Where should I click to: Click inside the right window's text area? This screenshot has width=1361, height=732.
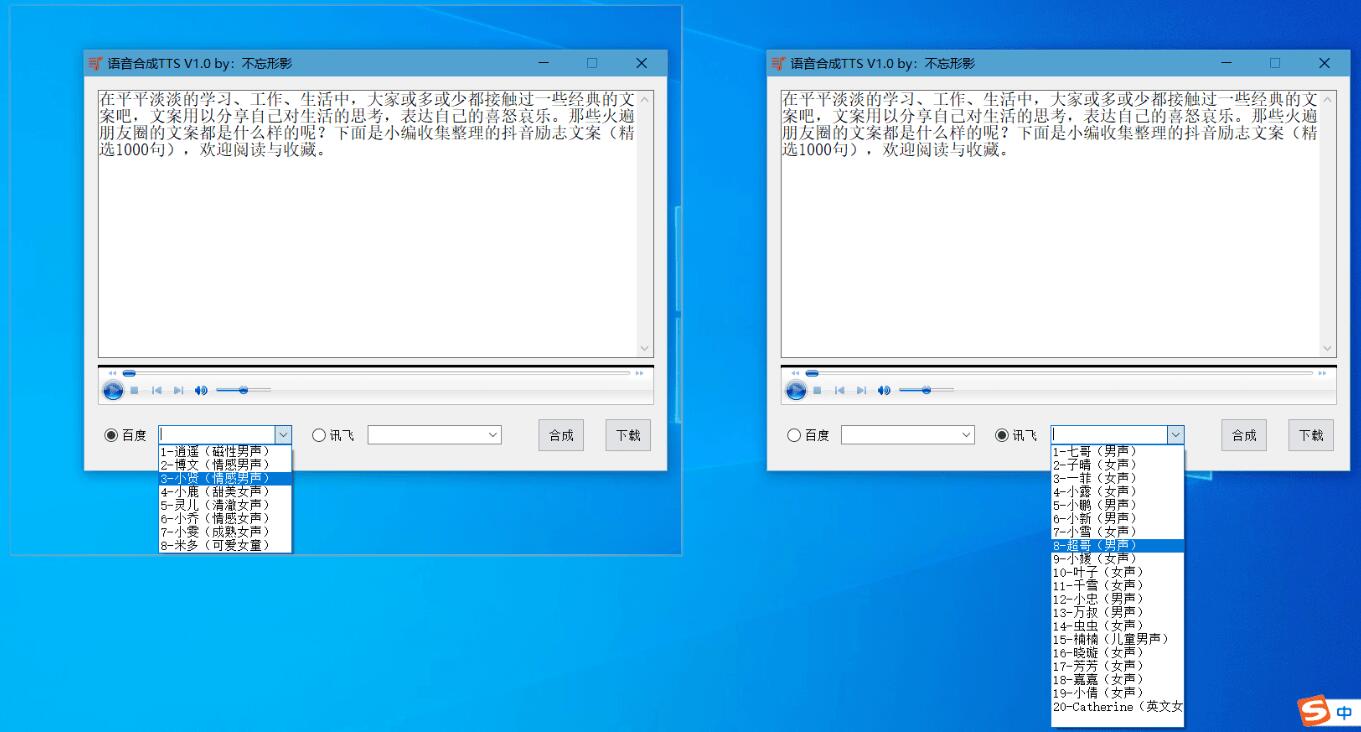[x=1050, y=220]
